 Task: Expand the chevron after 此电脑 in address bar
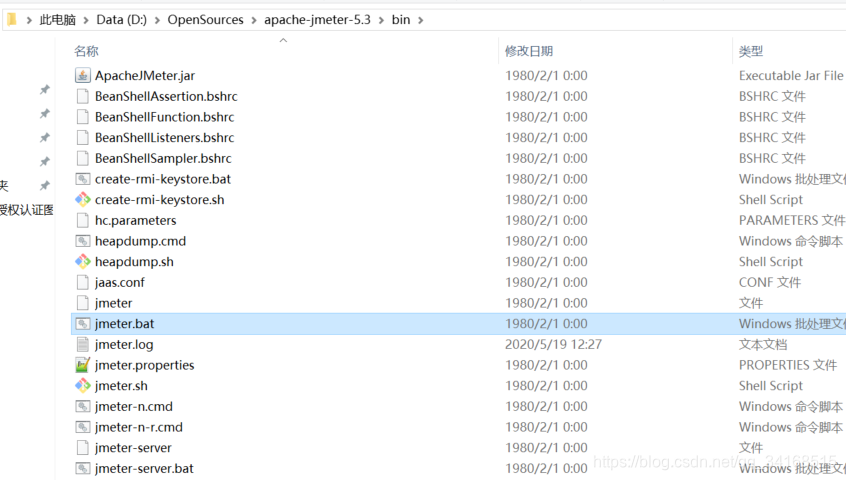86,20
